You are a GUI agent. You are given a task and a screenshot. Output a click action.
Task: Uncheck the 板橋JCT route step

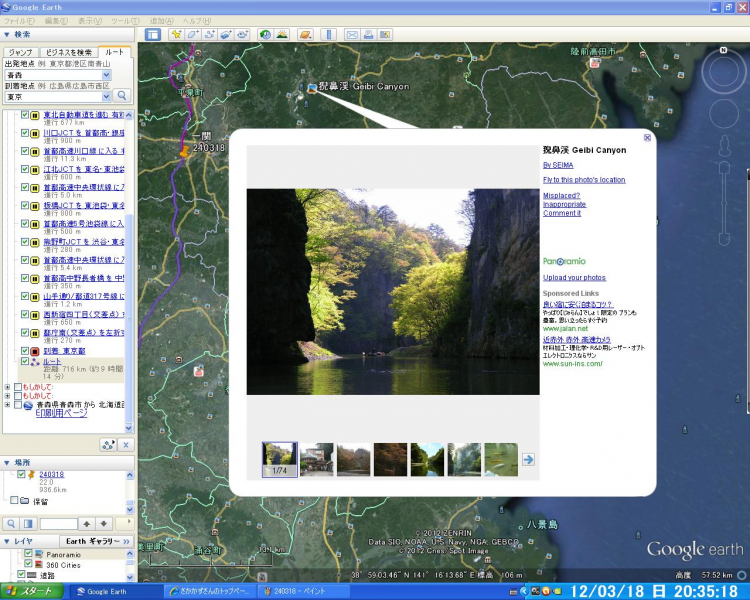tap(25, 206)
